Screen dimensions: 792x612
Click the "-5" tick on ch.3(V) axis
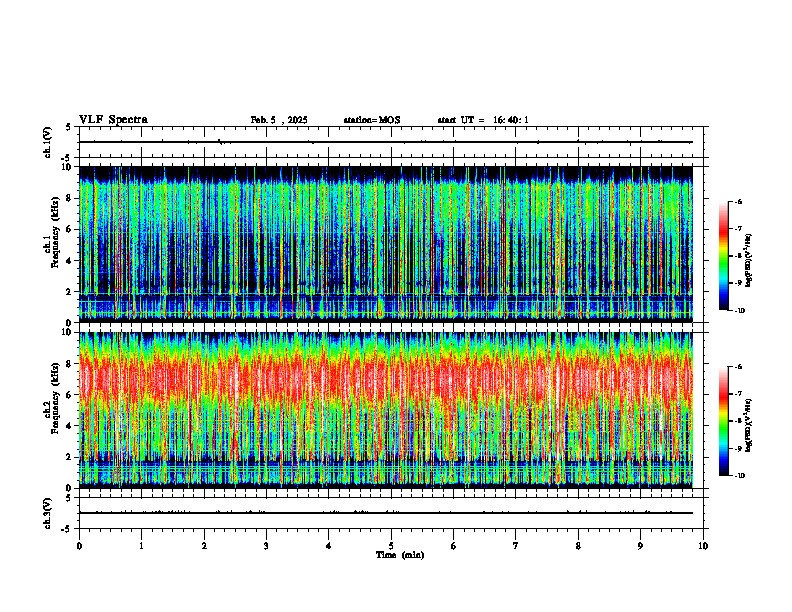coord(67,529)
